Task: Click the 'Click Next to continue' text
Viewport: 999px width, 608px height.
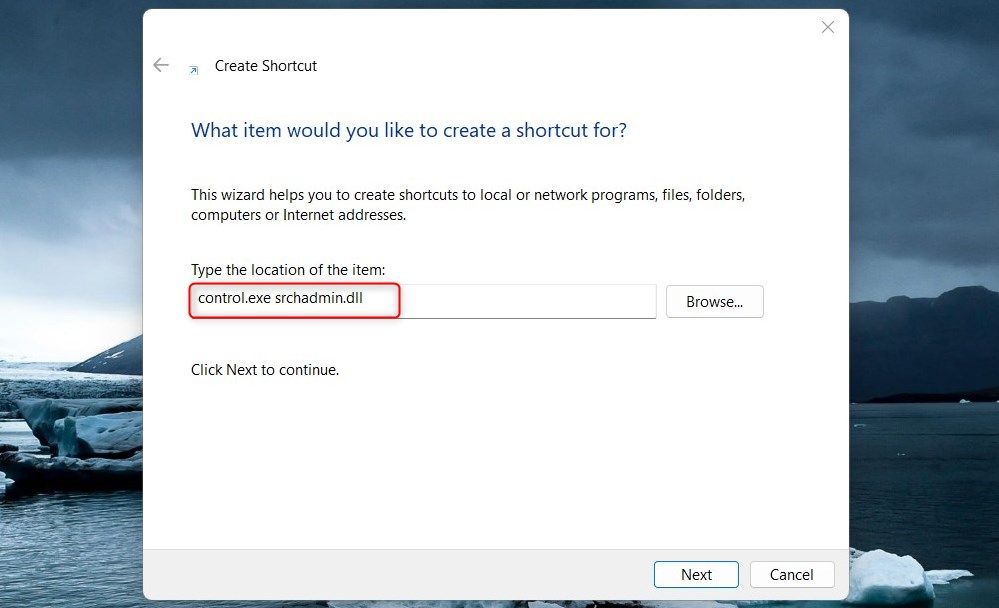Action: (x=265, y=370)
